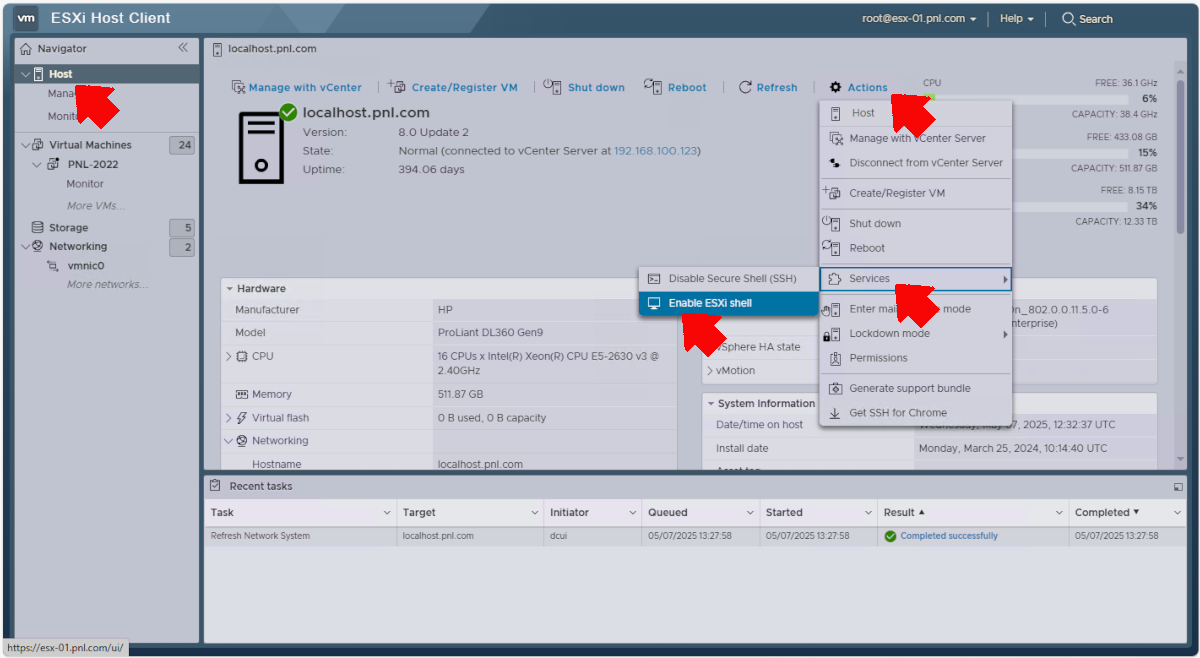Click the Create/Register VM toolbar icon
Image resolution: width=1200 pixels, height=658 pixels.
396,87
